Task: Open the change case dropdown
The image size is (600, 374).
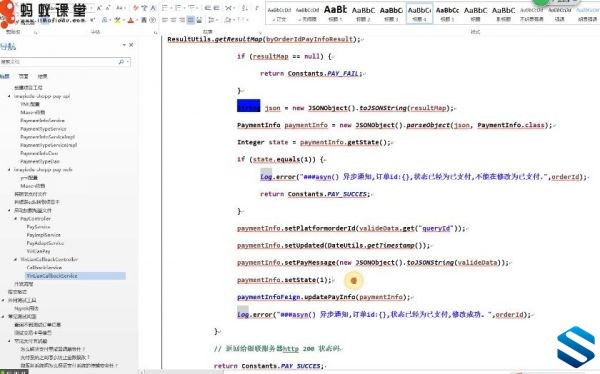Action: (121, 8)
